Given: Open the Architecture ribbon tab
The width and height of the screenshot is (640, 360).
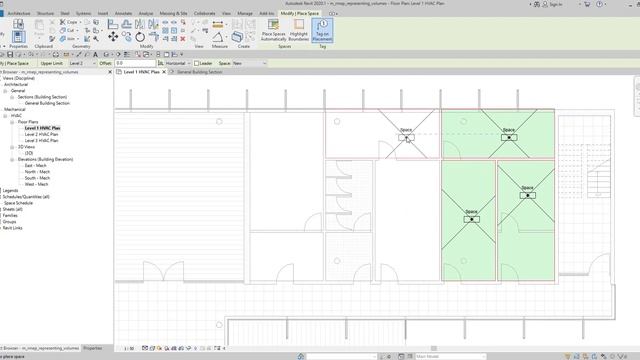Looking at the screenshot, I should click(x=19, y=13).
